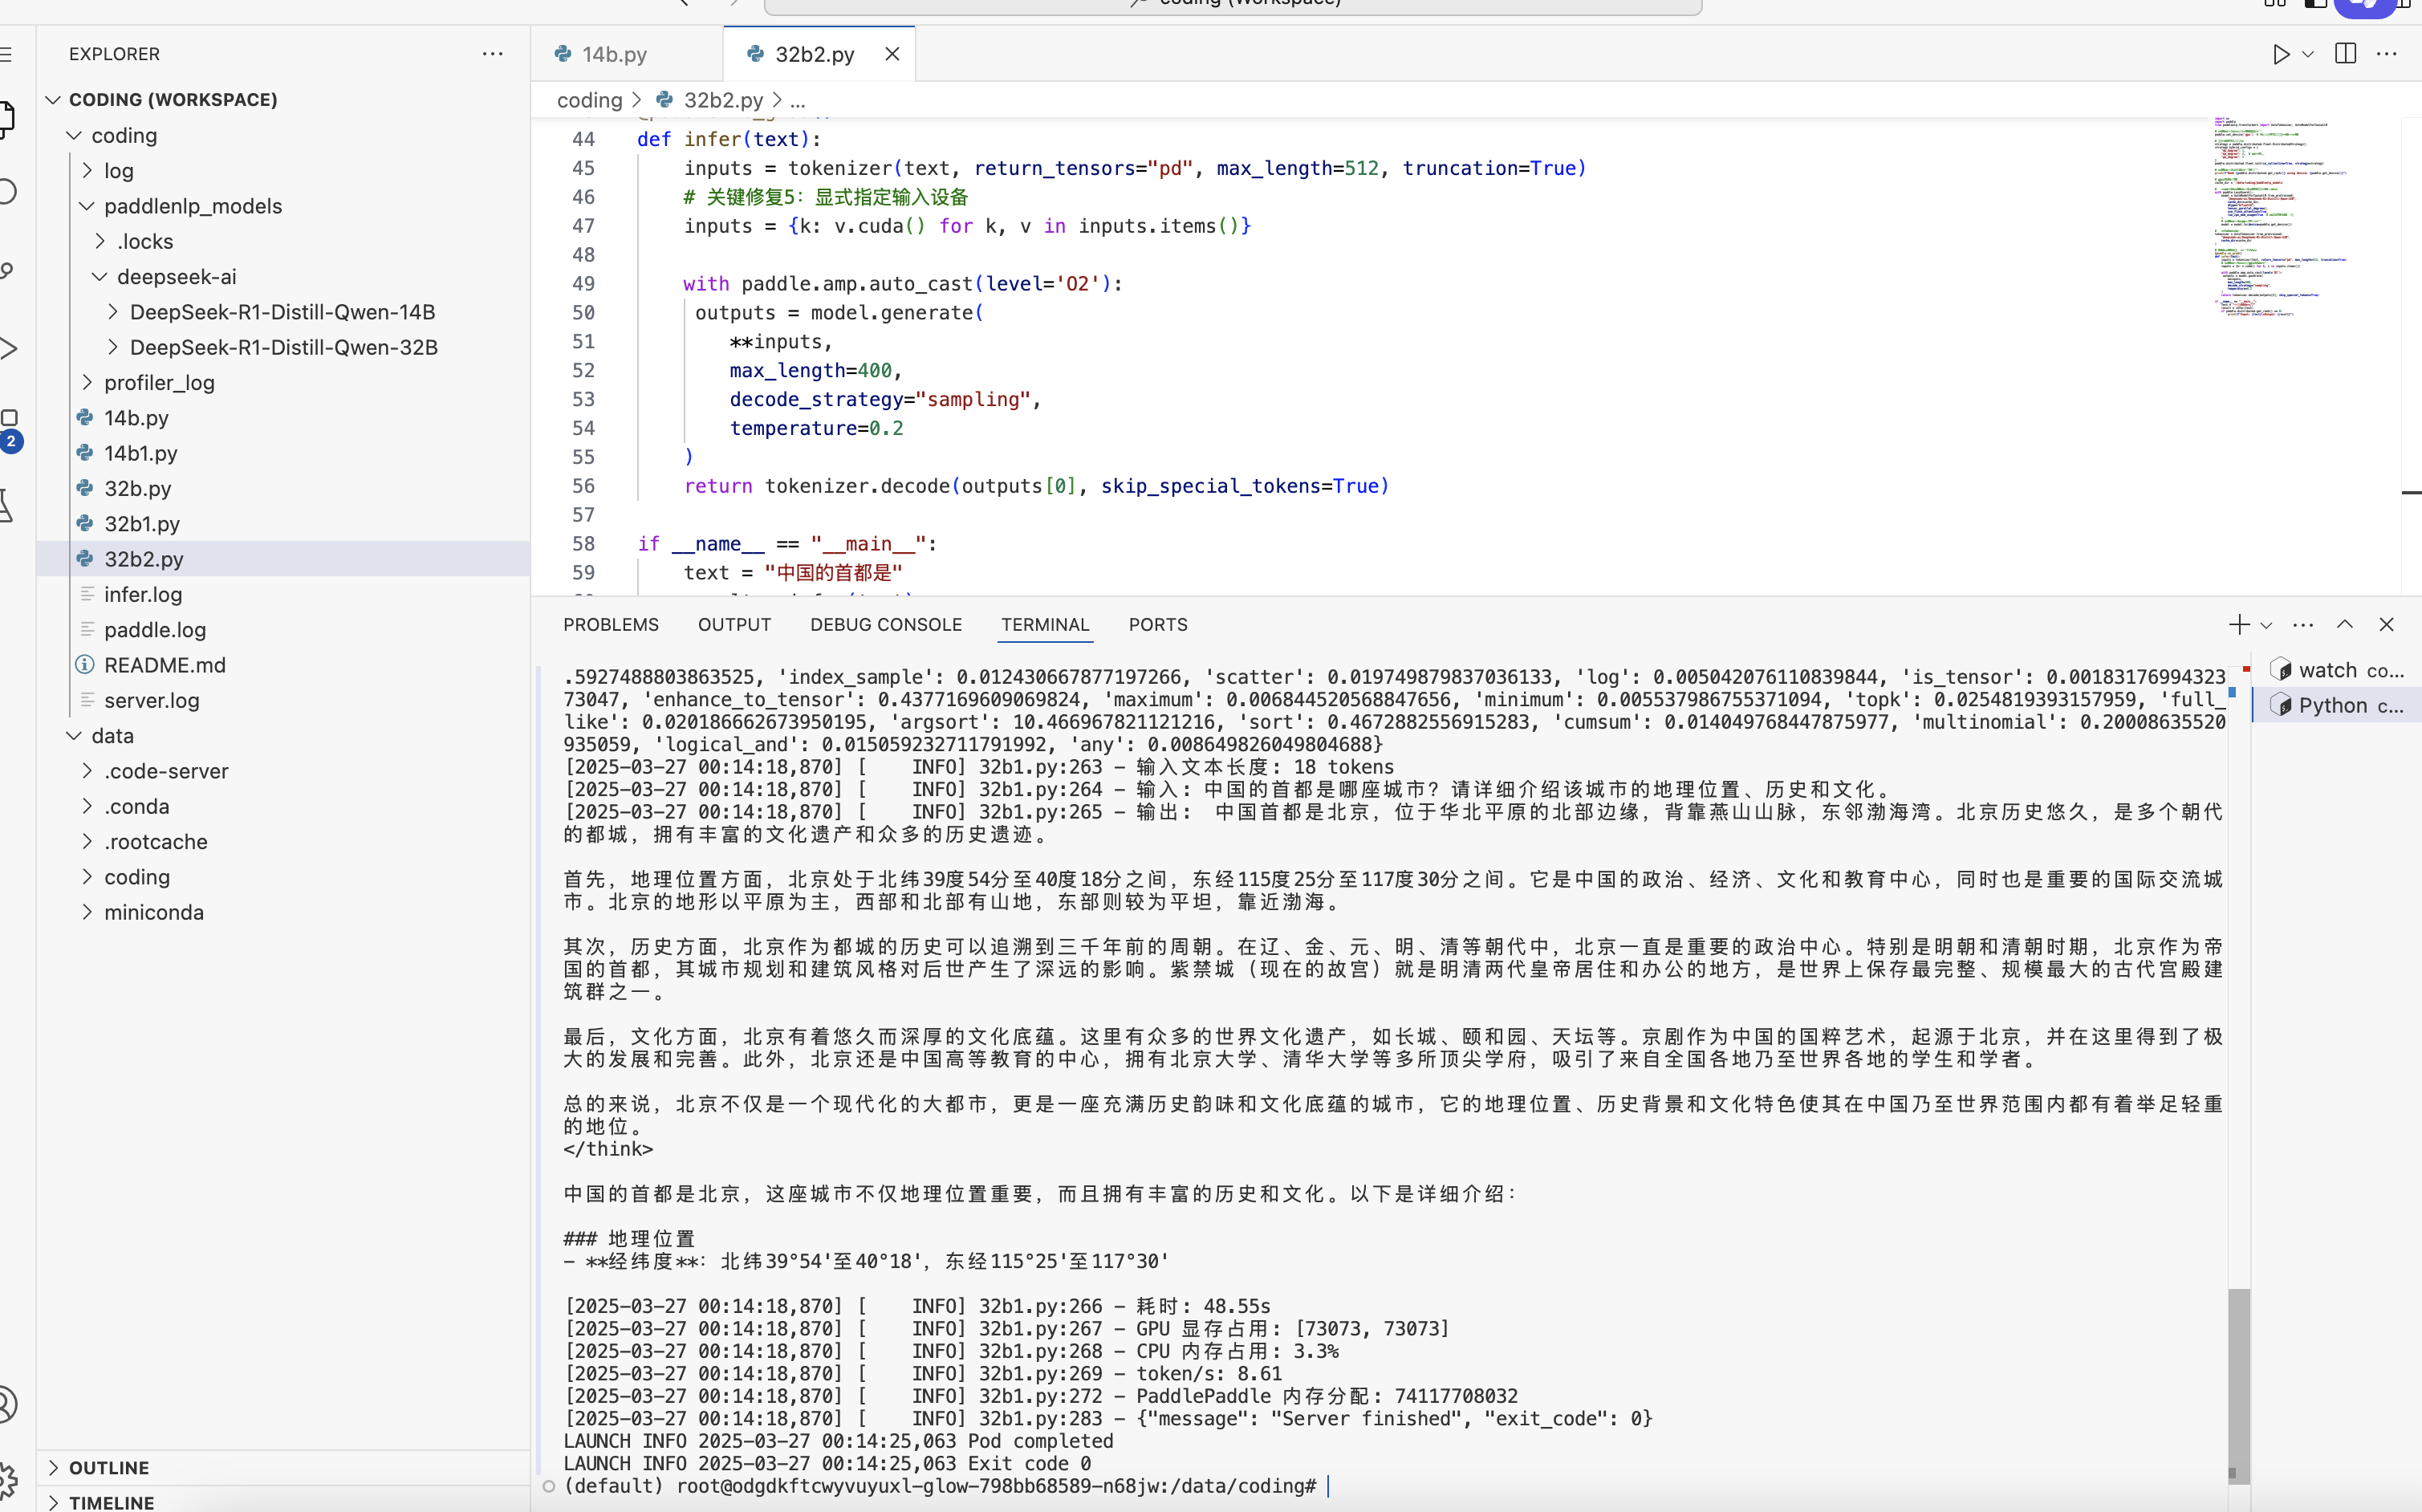Switch to the 14b.py editor tab
This screenshot has height=1512, width=2422.
[613, 54]
